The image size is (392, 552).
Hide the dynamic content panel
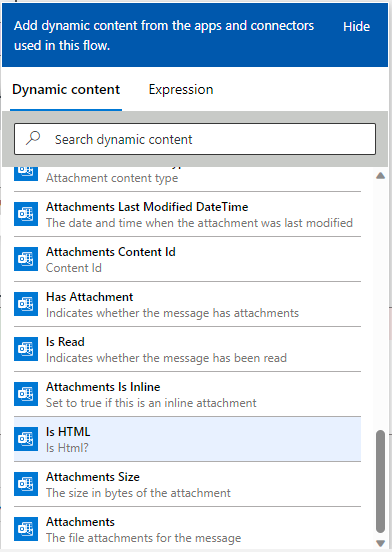(x=356, y=27)
